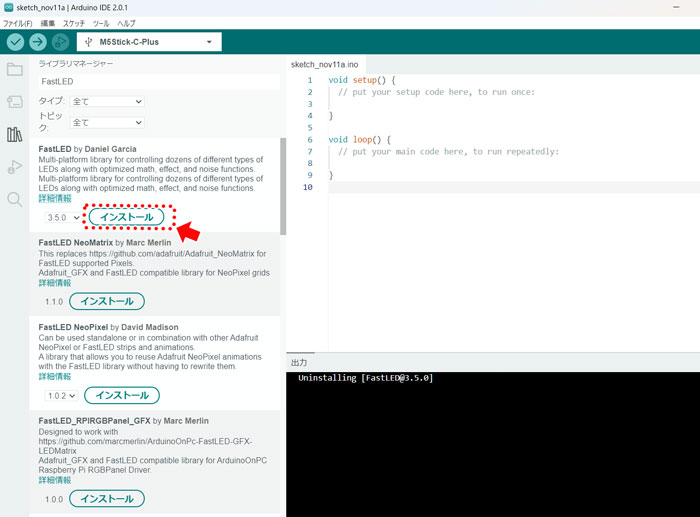Viewport: 700px width, 517px height.
Task: Click the 'void loop() {' code line
Action: [359, 140]
